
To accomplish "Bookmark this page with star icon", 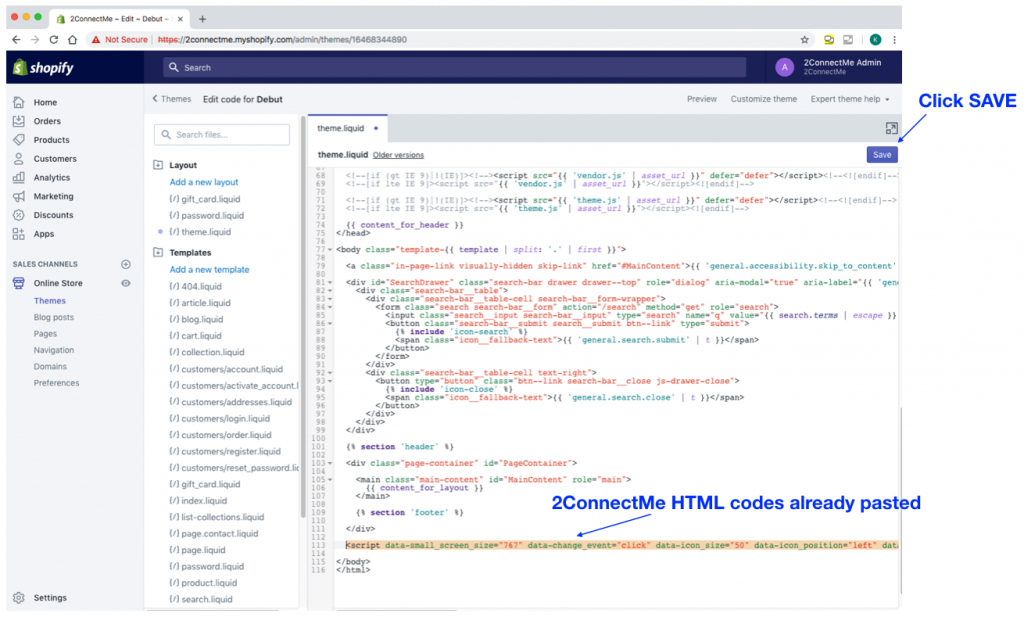I will click(805, 39).
